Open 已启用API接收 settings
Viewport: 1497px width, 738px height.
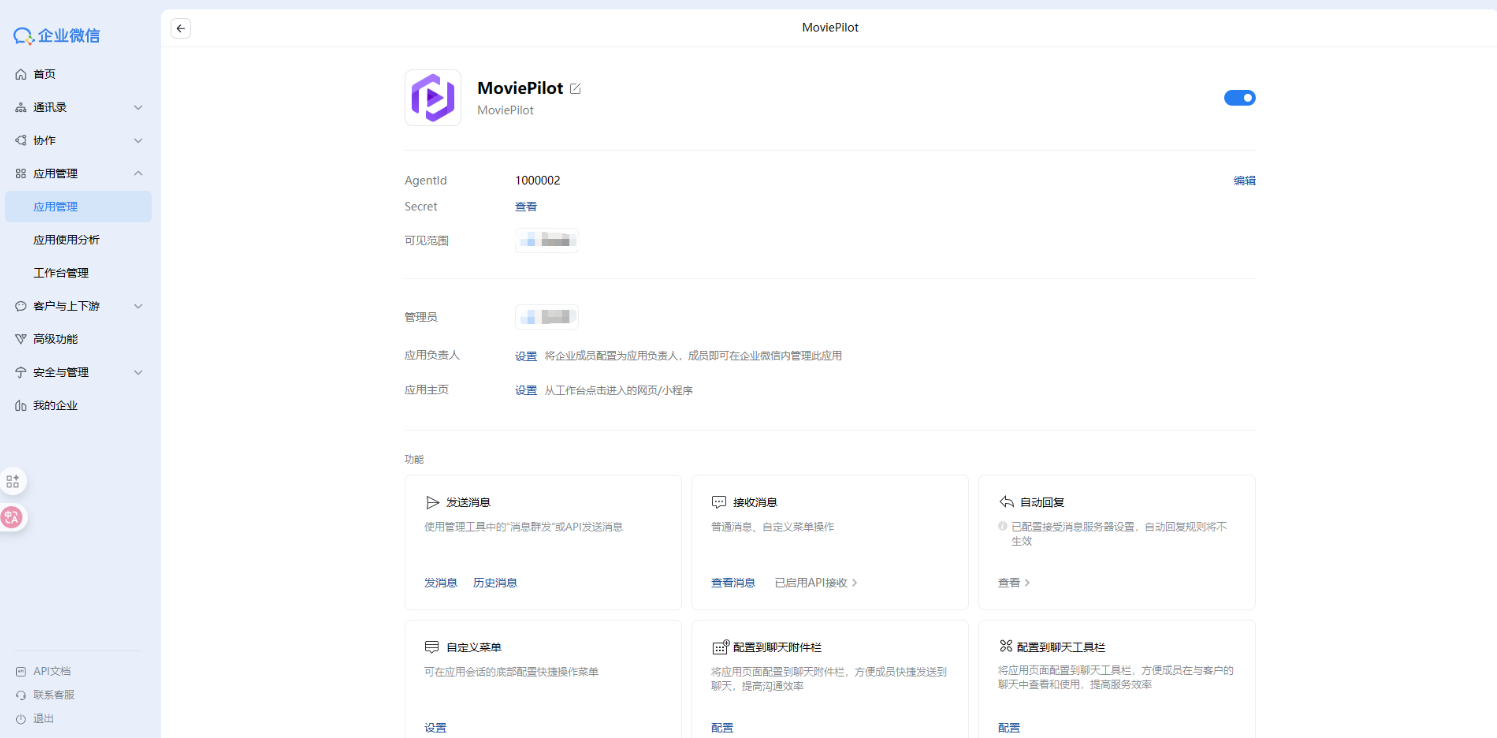pyautogui.click(x=816, y=583)
